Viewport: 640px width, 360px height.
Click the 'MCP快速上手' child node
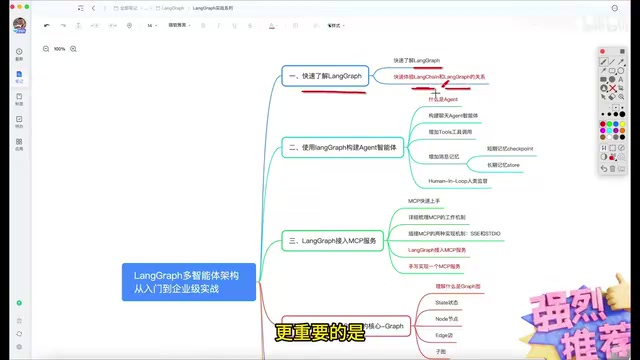pos(424,201)
